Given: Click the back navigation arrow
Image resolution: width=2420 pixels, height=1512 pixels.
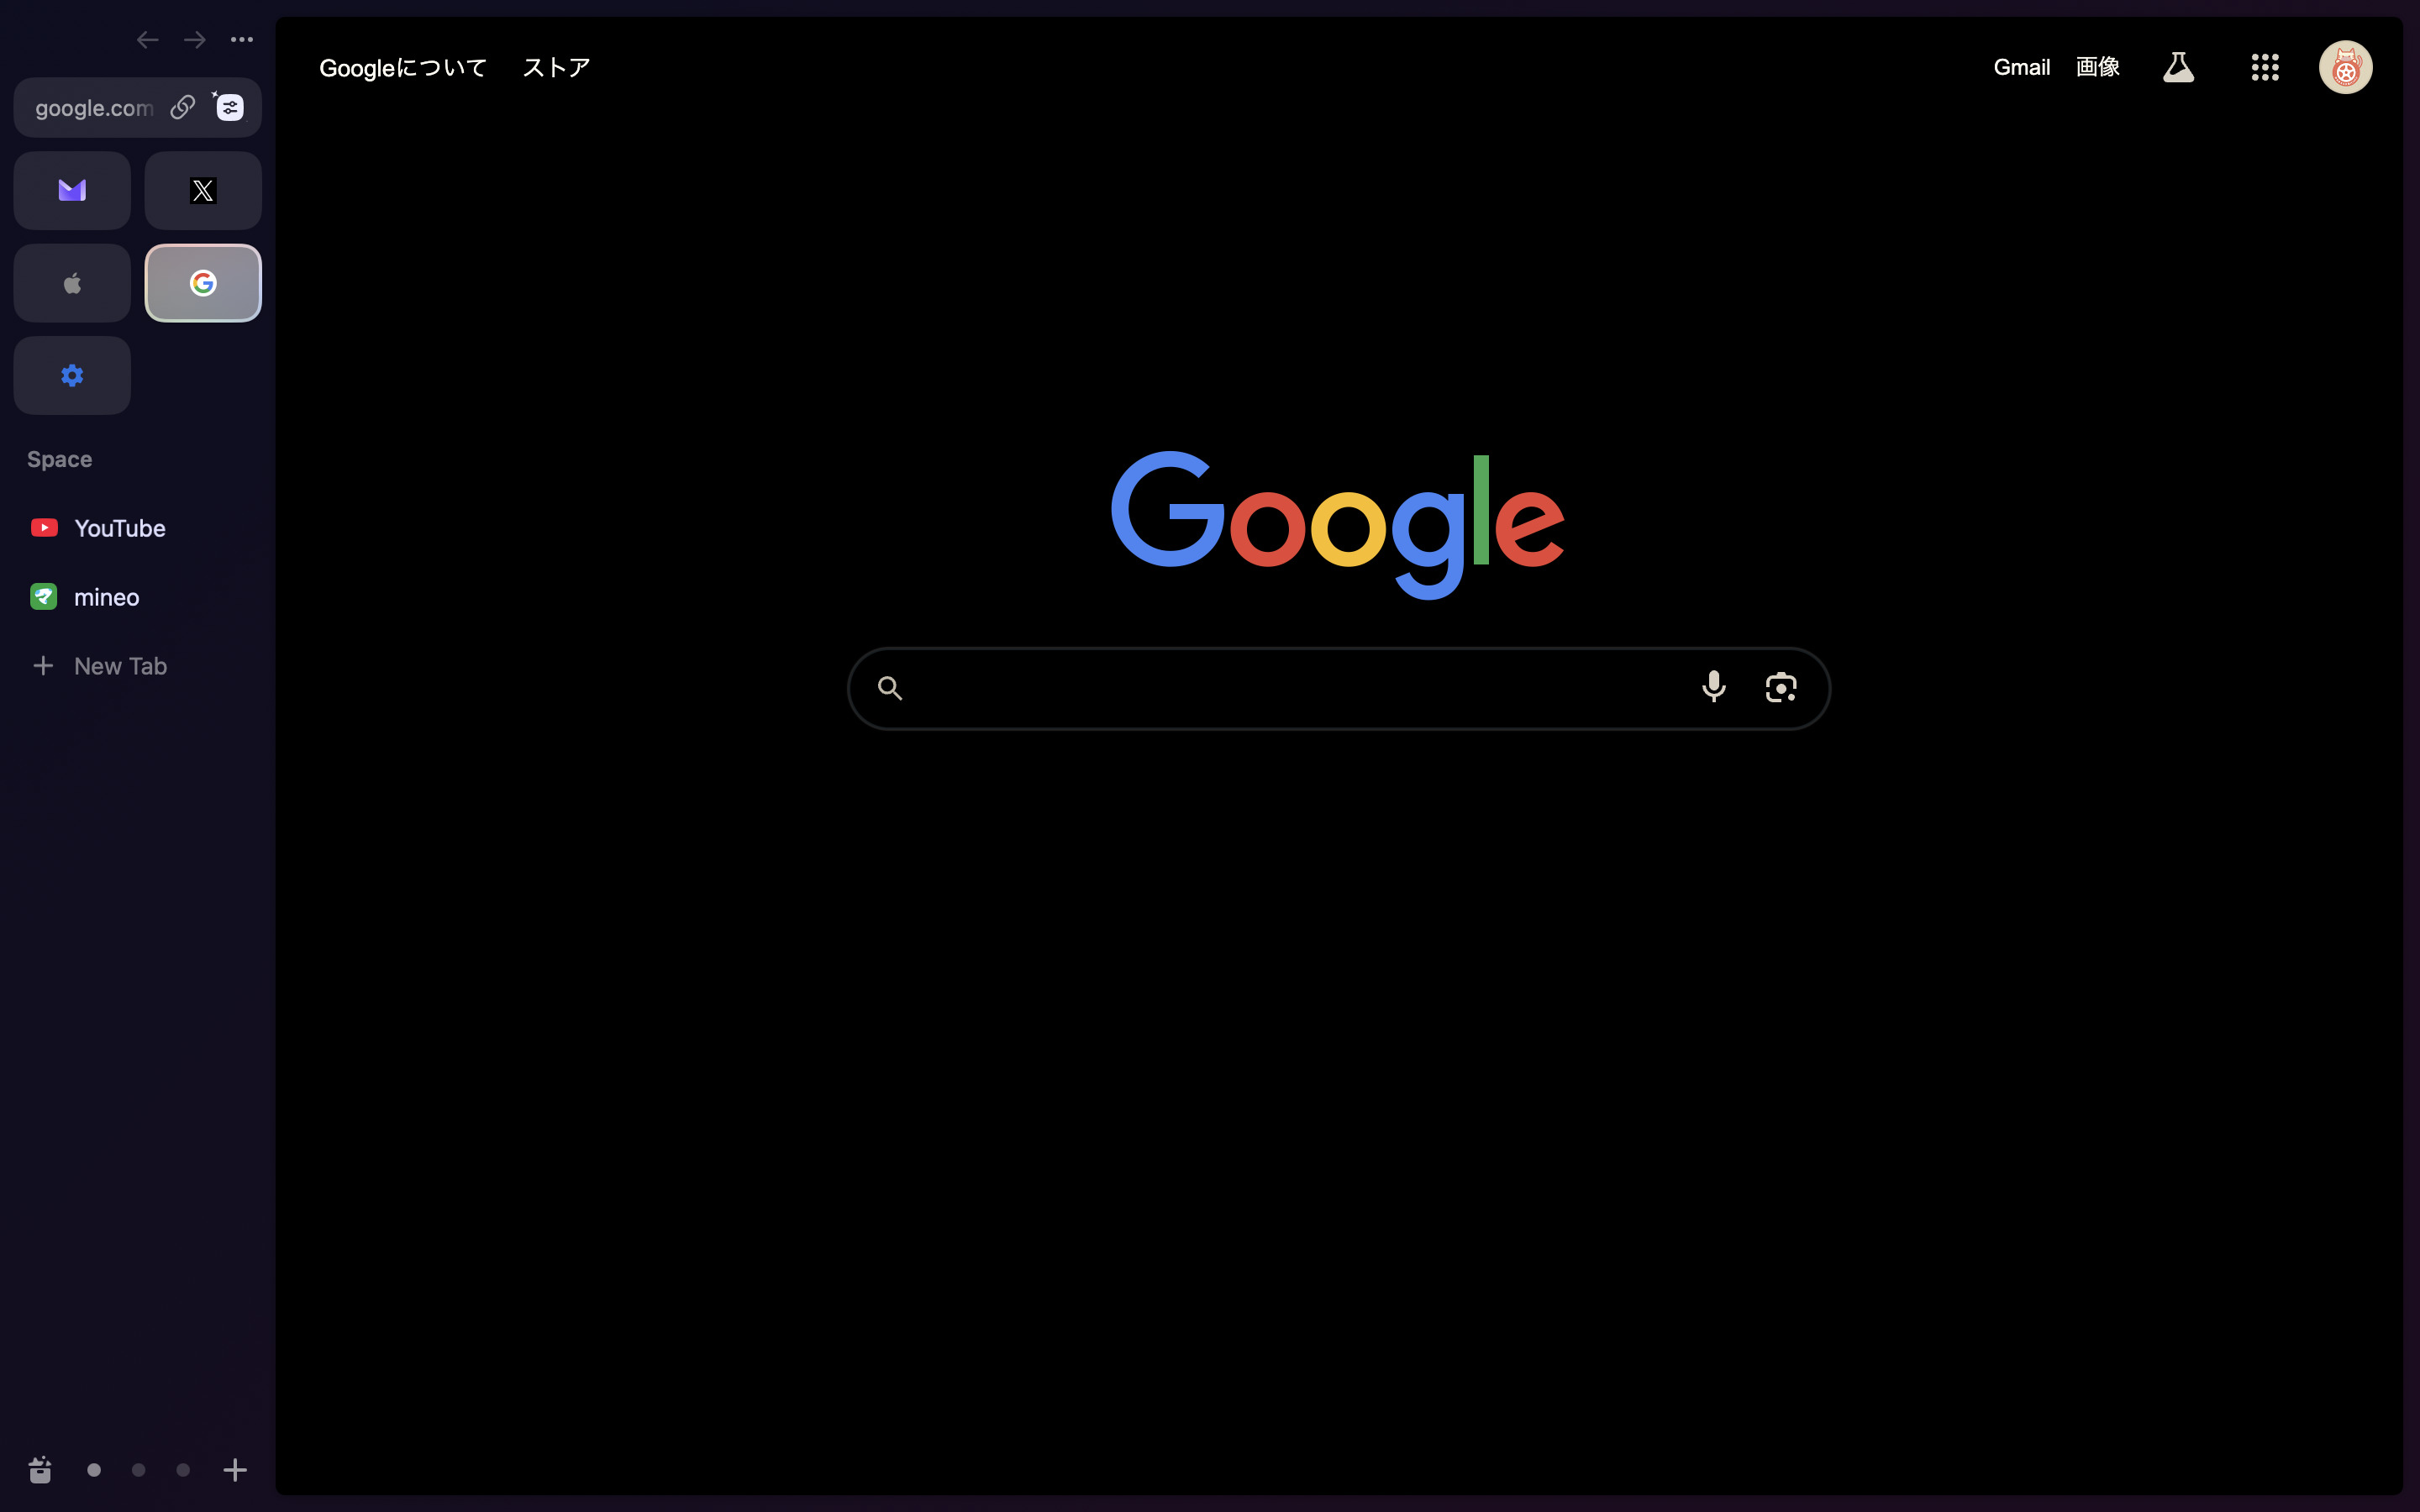Looking at the screenshot, I should coord(147,40).
